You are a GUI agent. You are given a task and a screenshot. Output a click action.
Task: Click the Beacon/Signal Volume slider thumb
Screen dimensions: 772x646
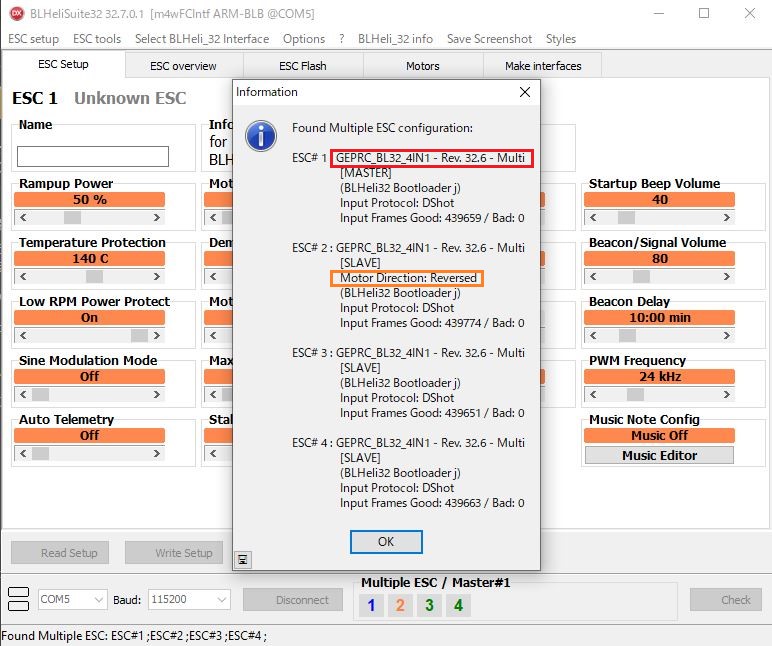641,277
